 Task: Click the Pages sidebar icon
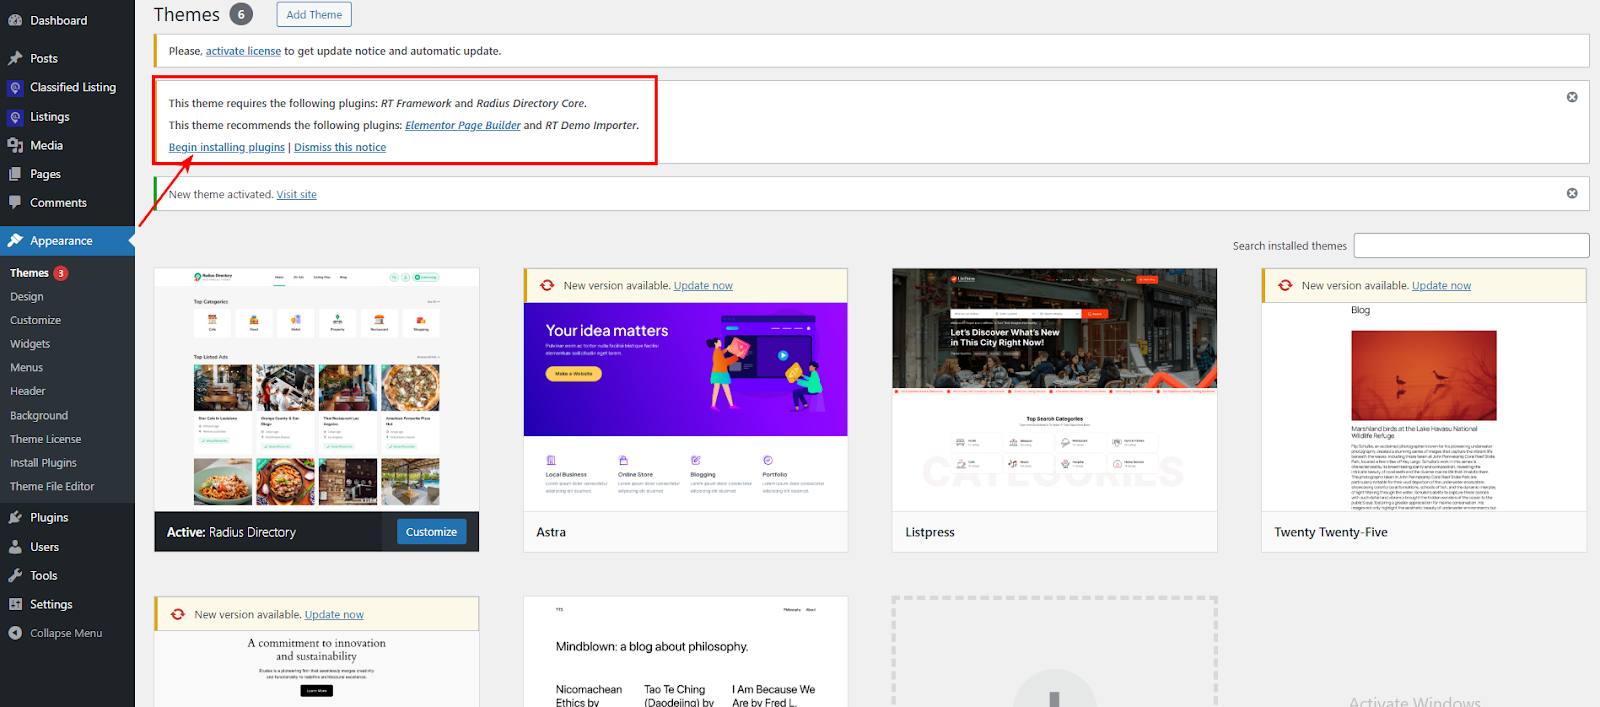[x=15, y=174]
